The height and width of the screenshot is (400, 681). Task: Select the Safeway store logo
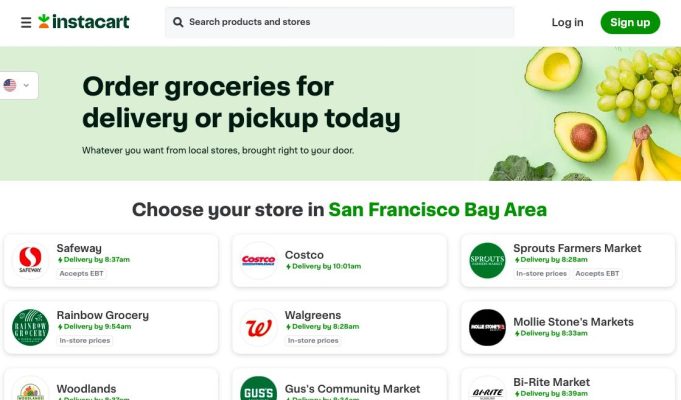click(30, 260)
